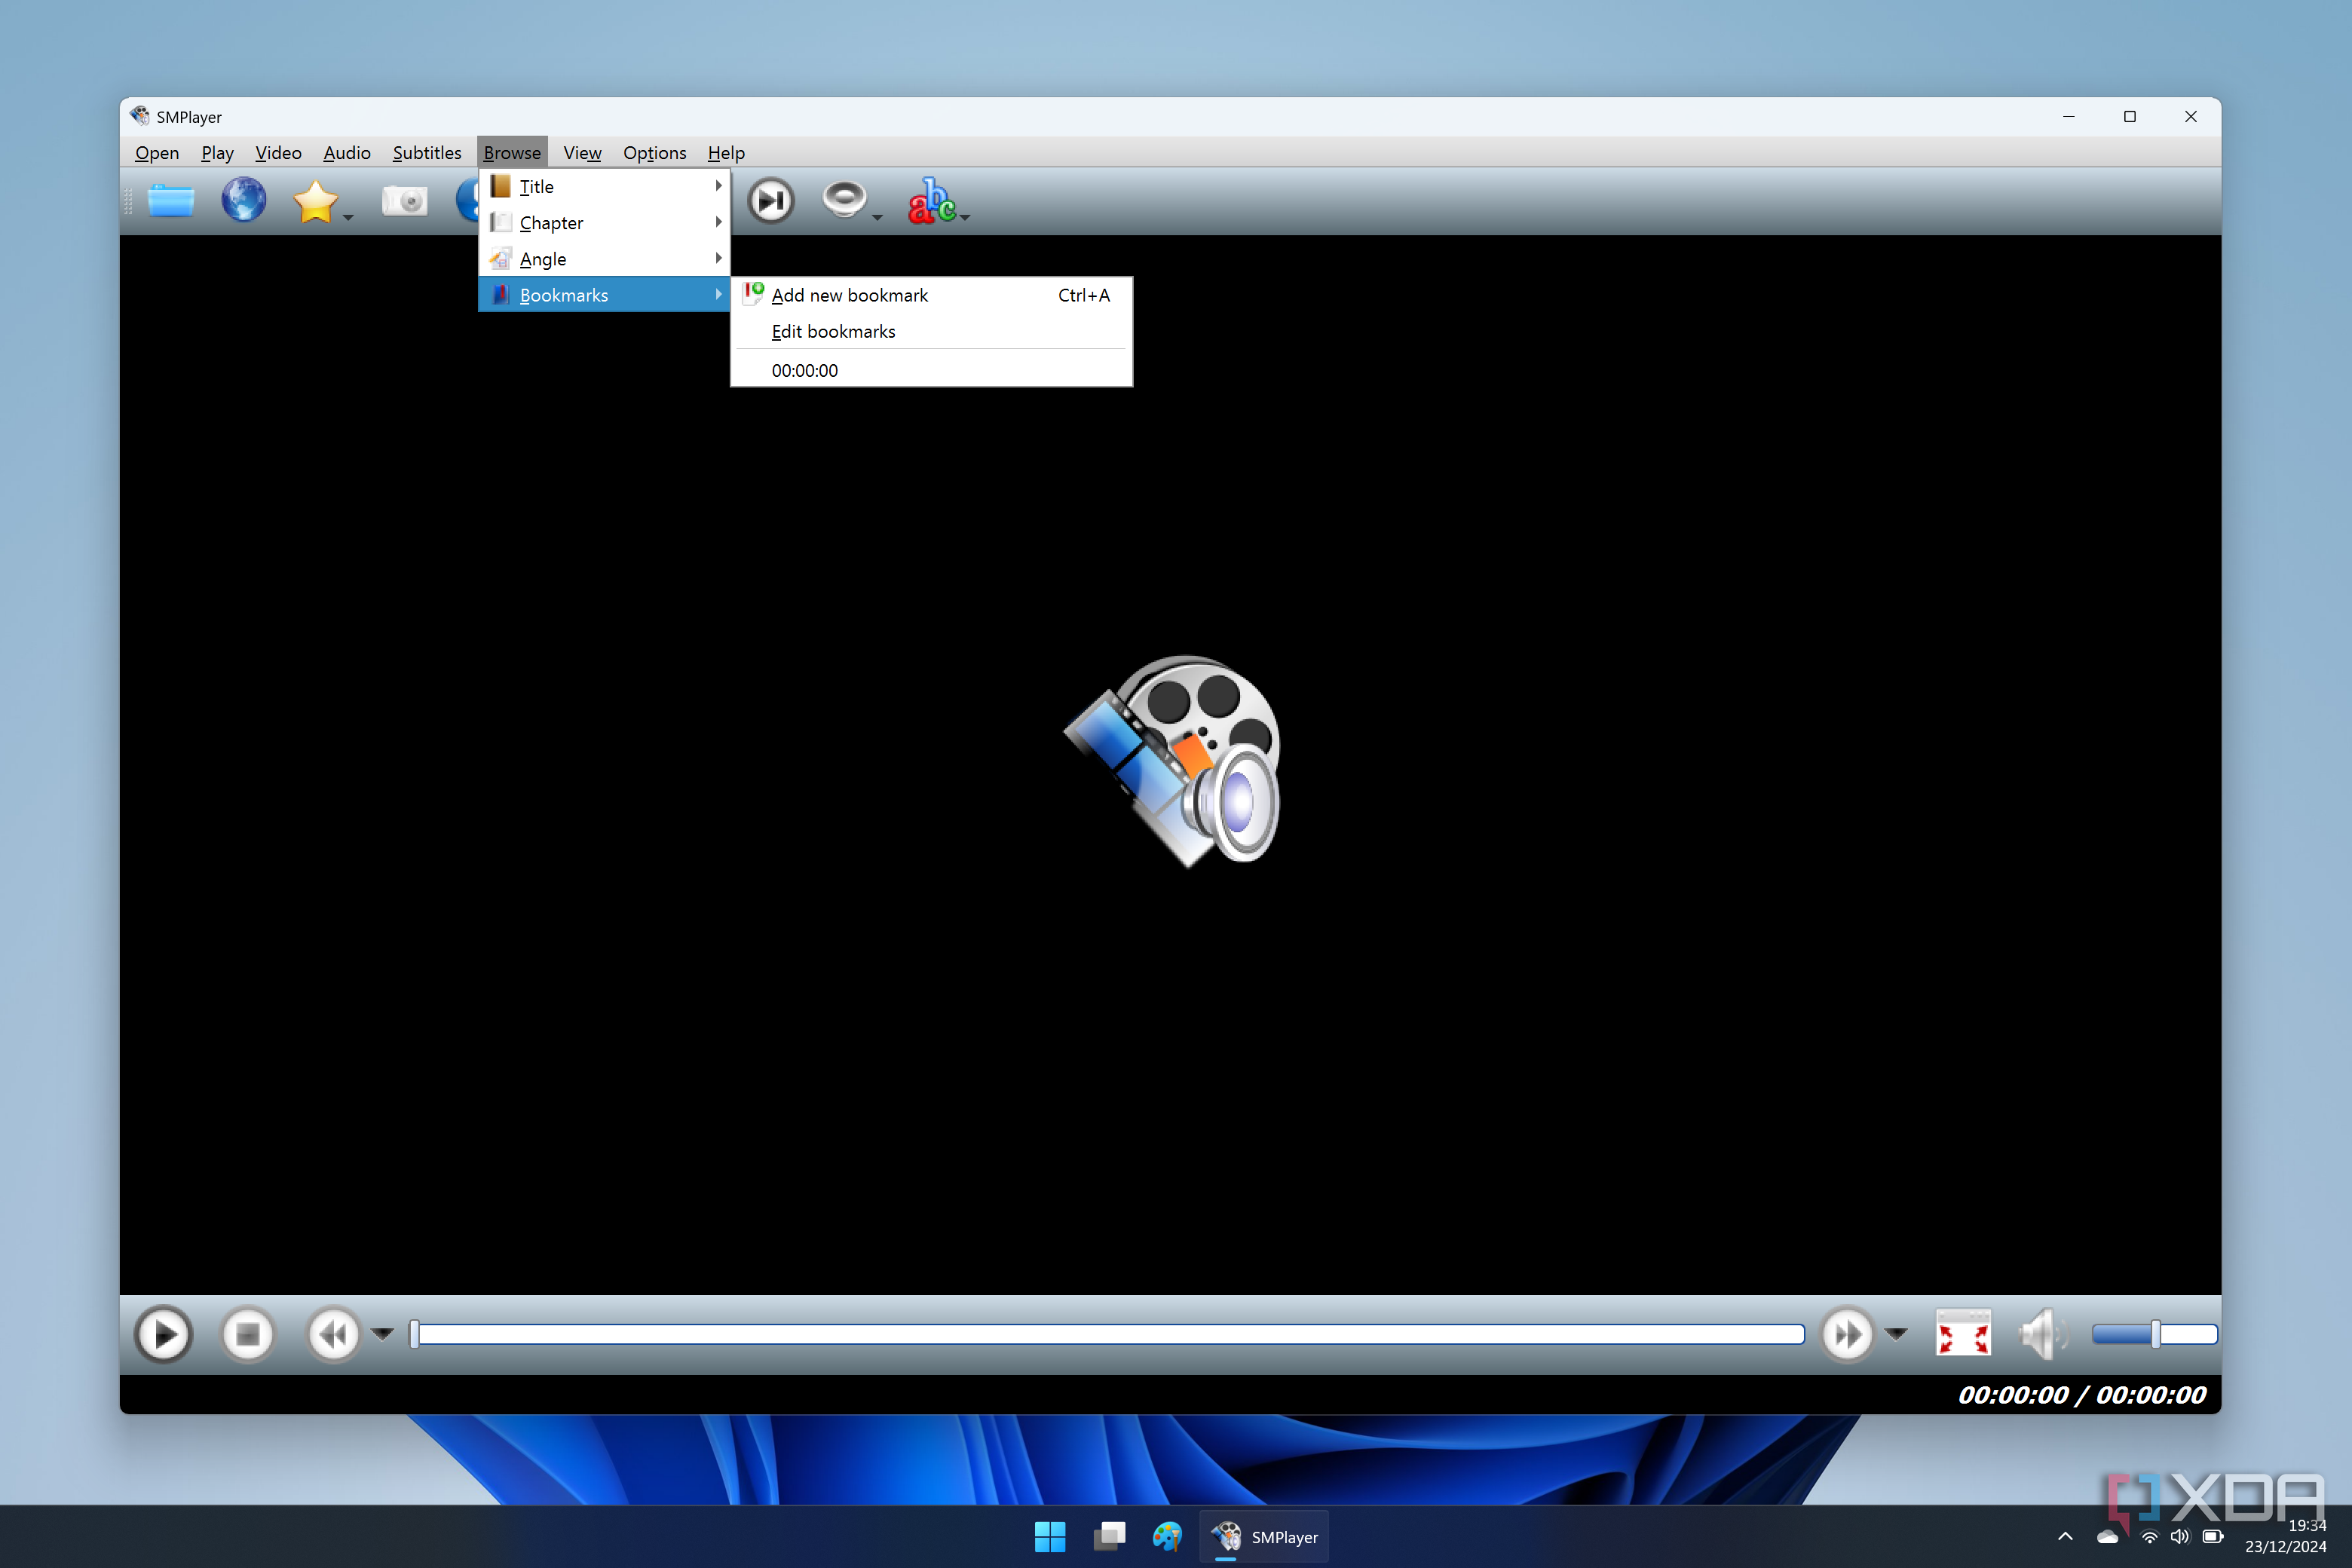The image size is (2352, 1568).
Task: Click the SMPlayer title bar icon
Action: [x=140, y=116]
